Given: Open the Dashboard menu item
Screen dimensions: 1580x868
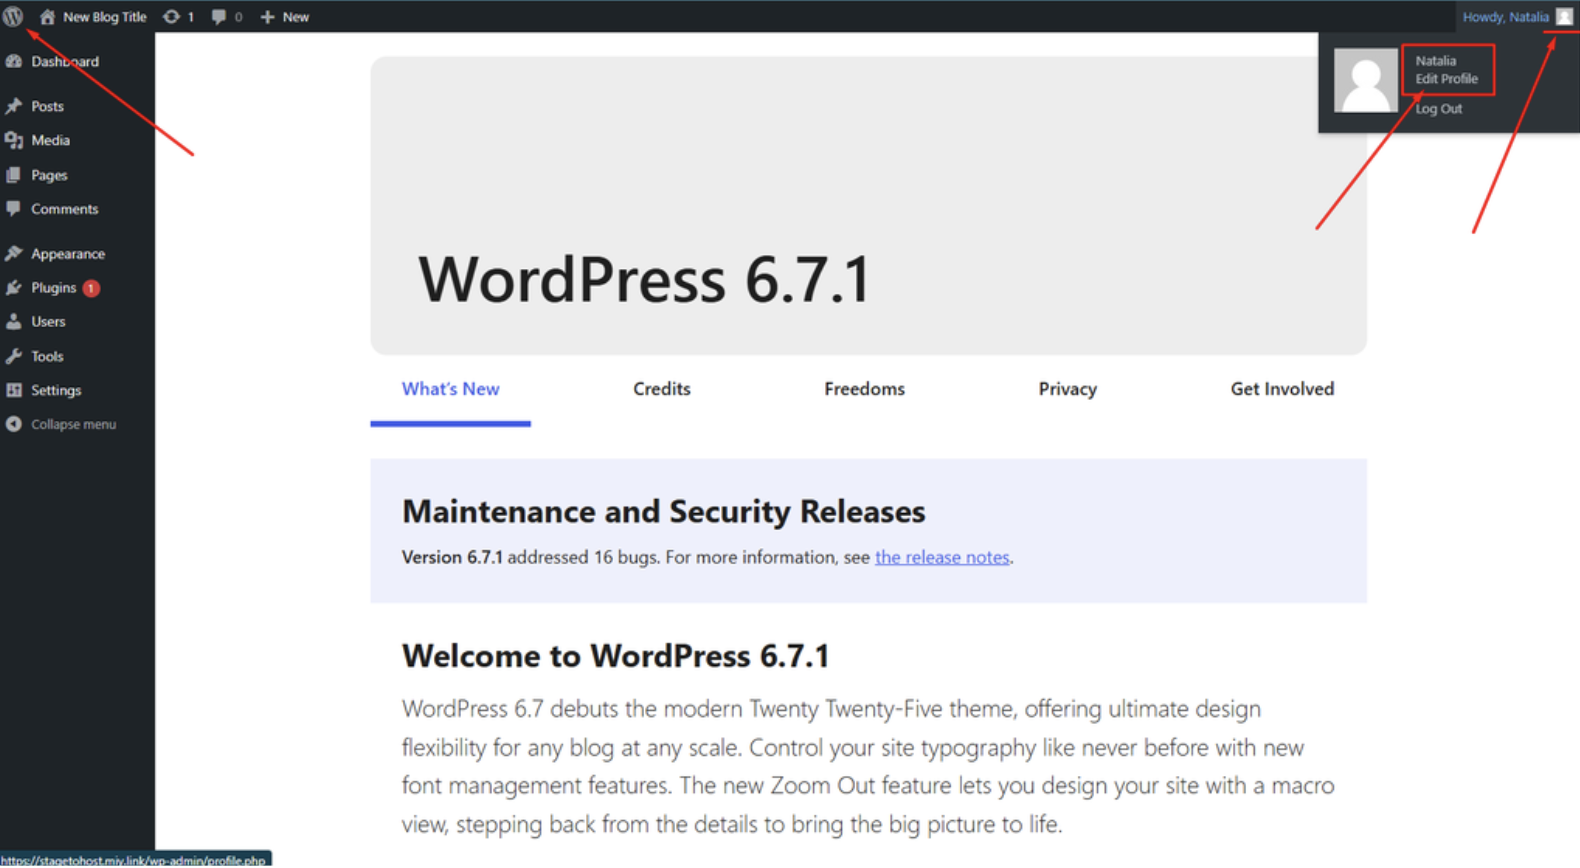Looking at the screenshot, I should click(x=65, y=61).
